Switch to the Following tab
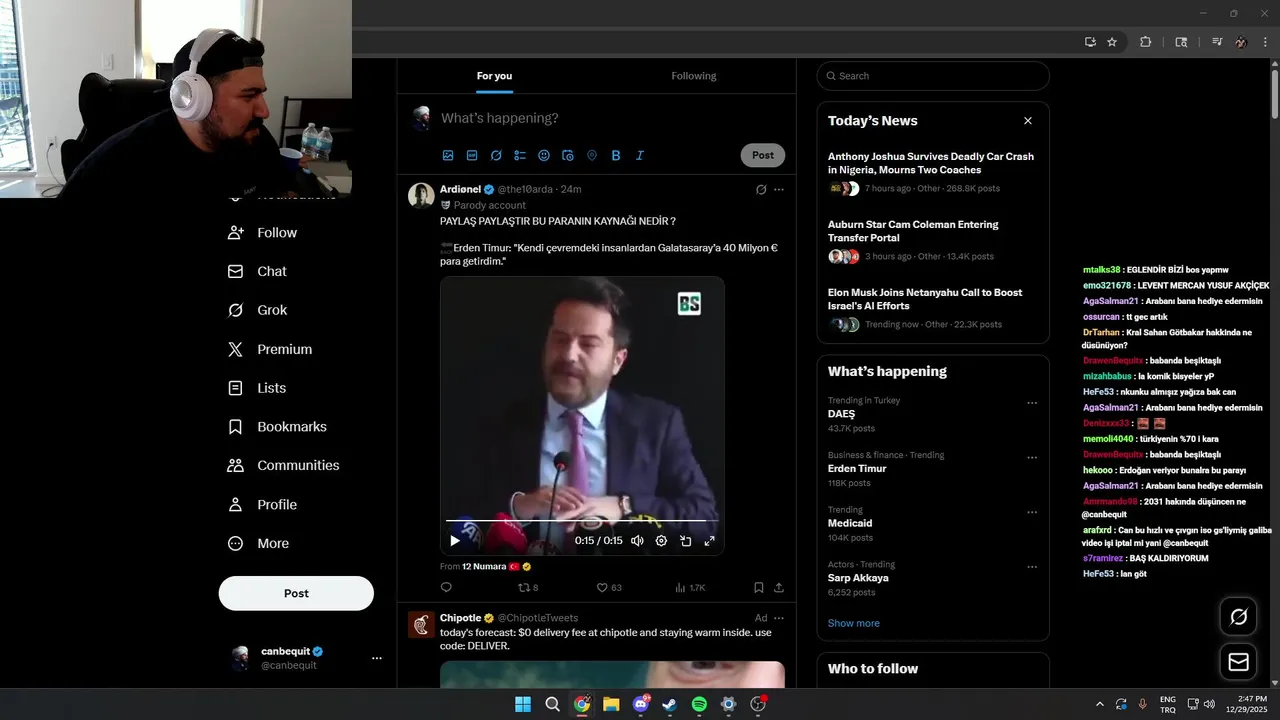 point(694,76)
